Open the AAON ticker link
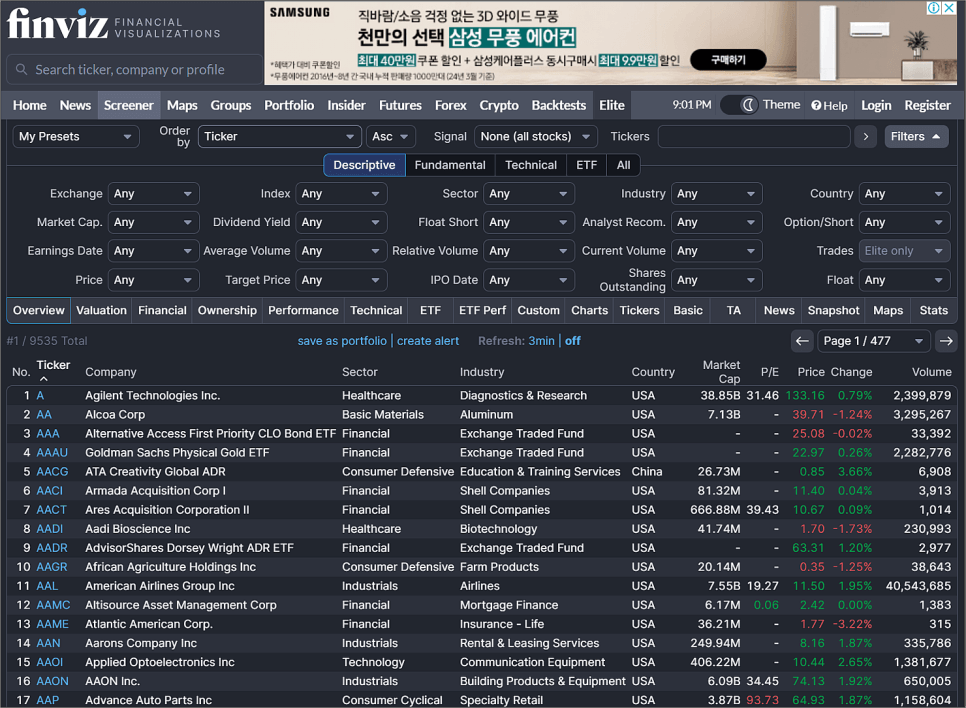 [52, 681]
